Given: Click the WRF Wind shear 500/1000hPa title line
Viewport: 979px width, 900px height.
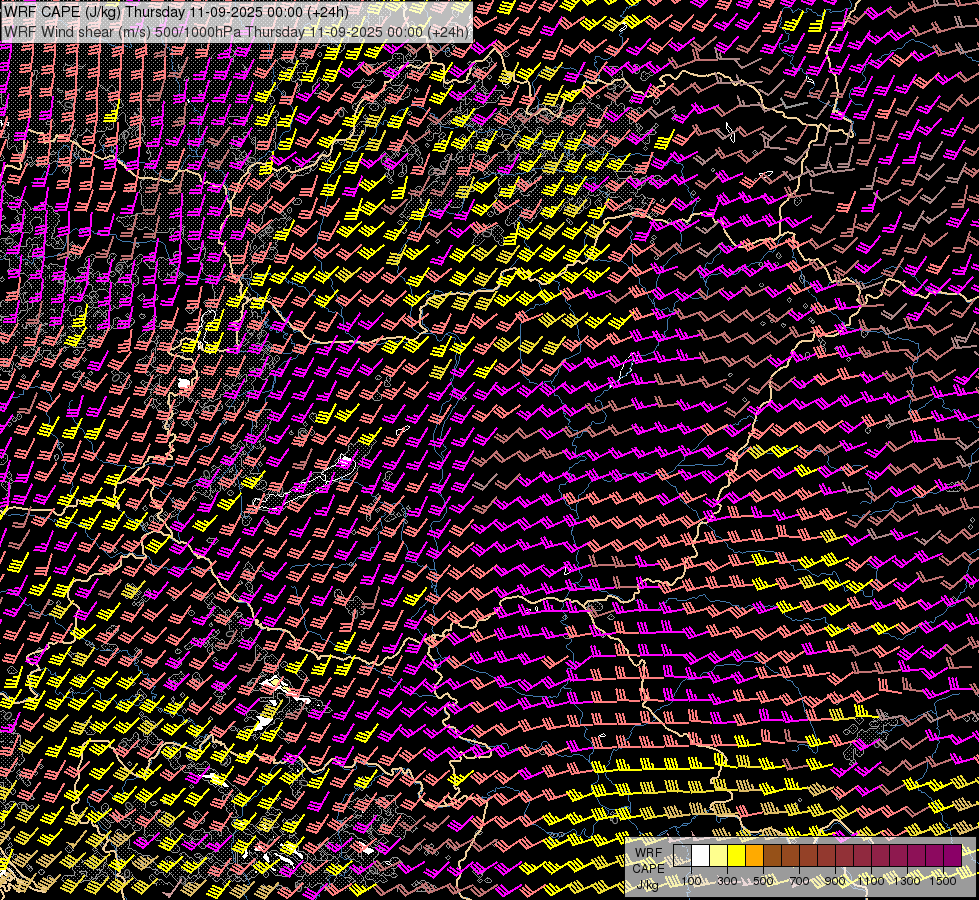Looking at the screenshot, I should [236, 32].
